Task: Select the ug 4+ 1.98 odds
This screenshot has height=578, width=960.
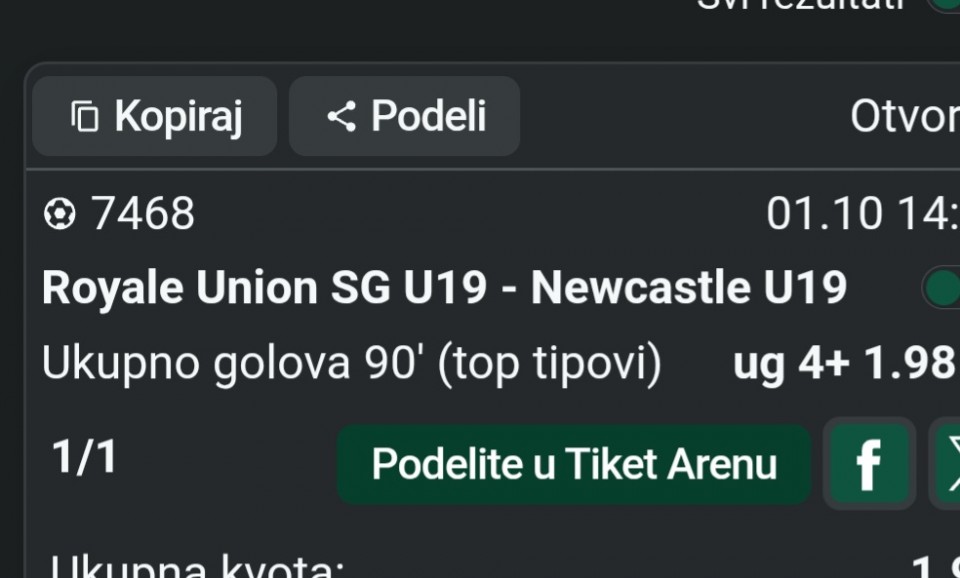Action: click(x=844, y=364)
